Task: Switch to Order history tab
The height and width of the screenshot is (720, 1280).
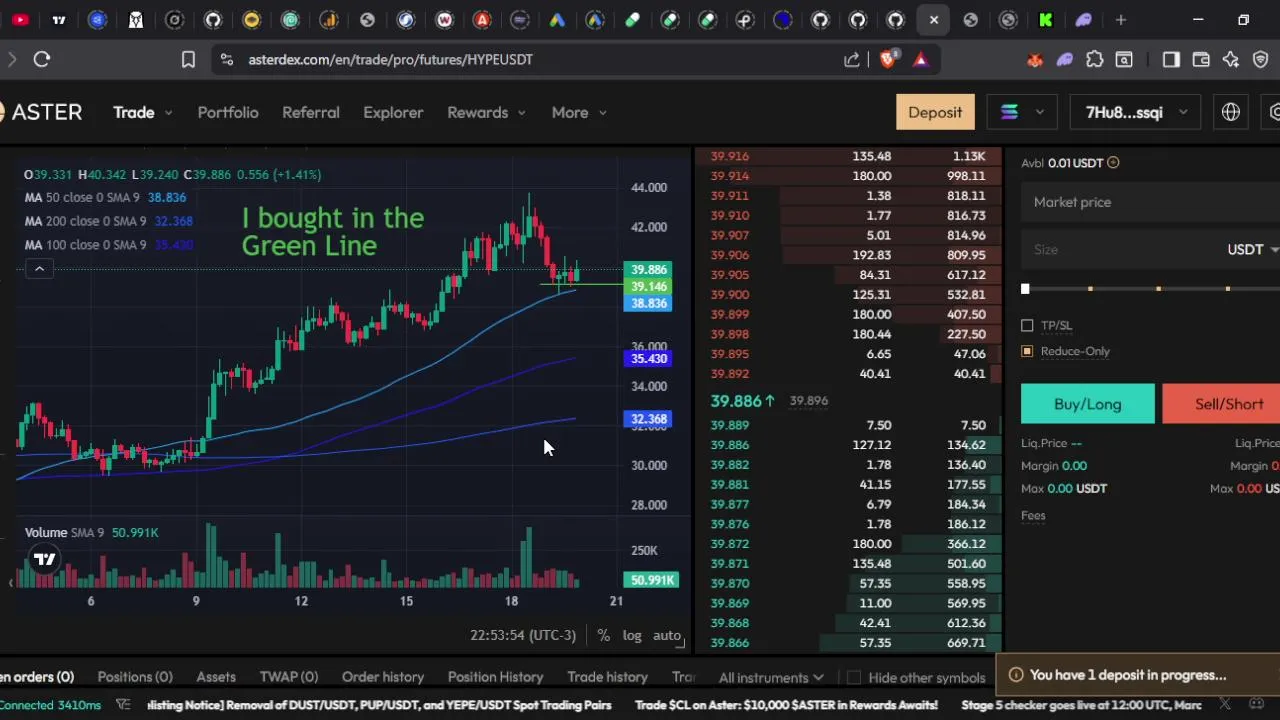Action: tap(383, 677)
